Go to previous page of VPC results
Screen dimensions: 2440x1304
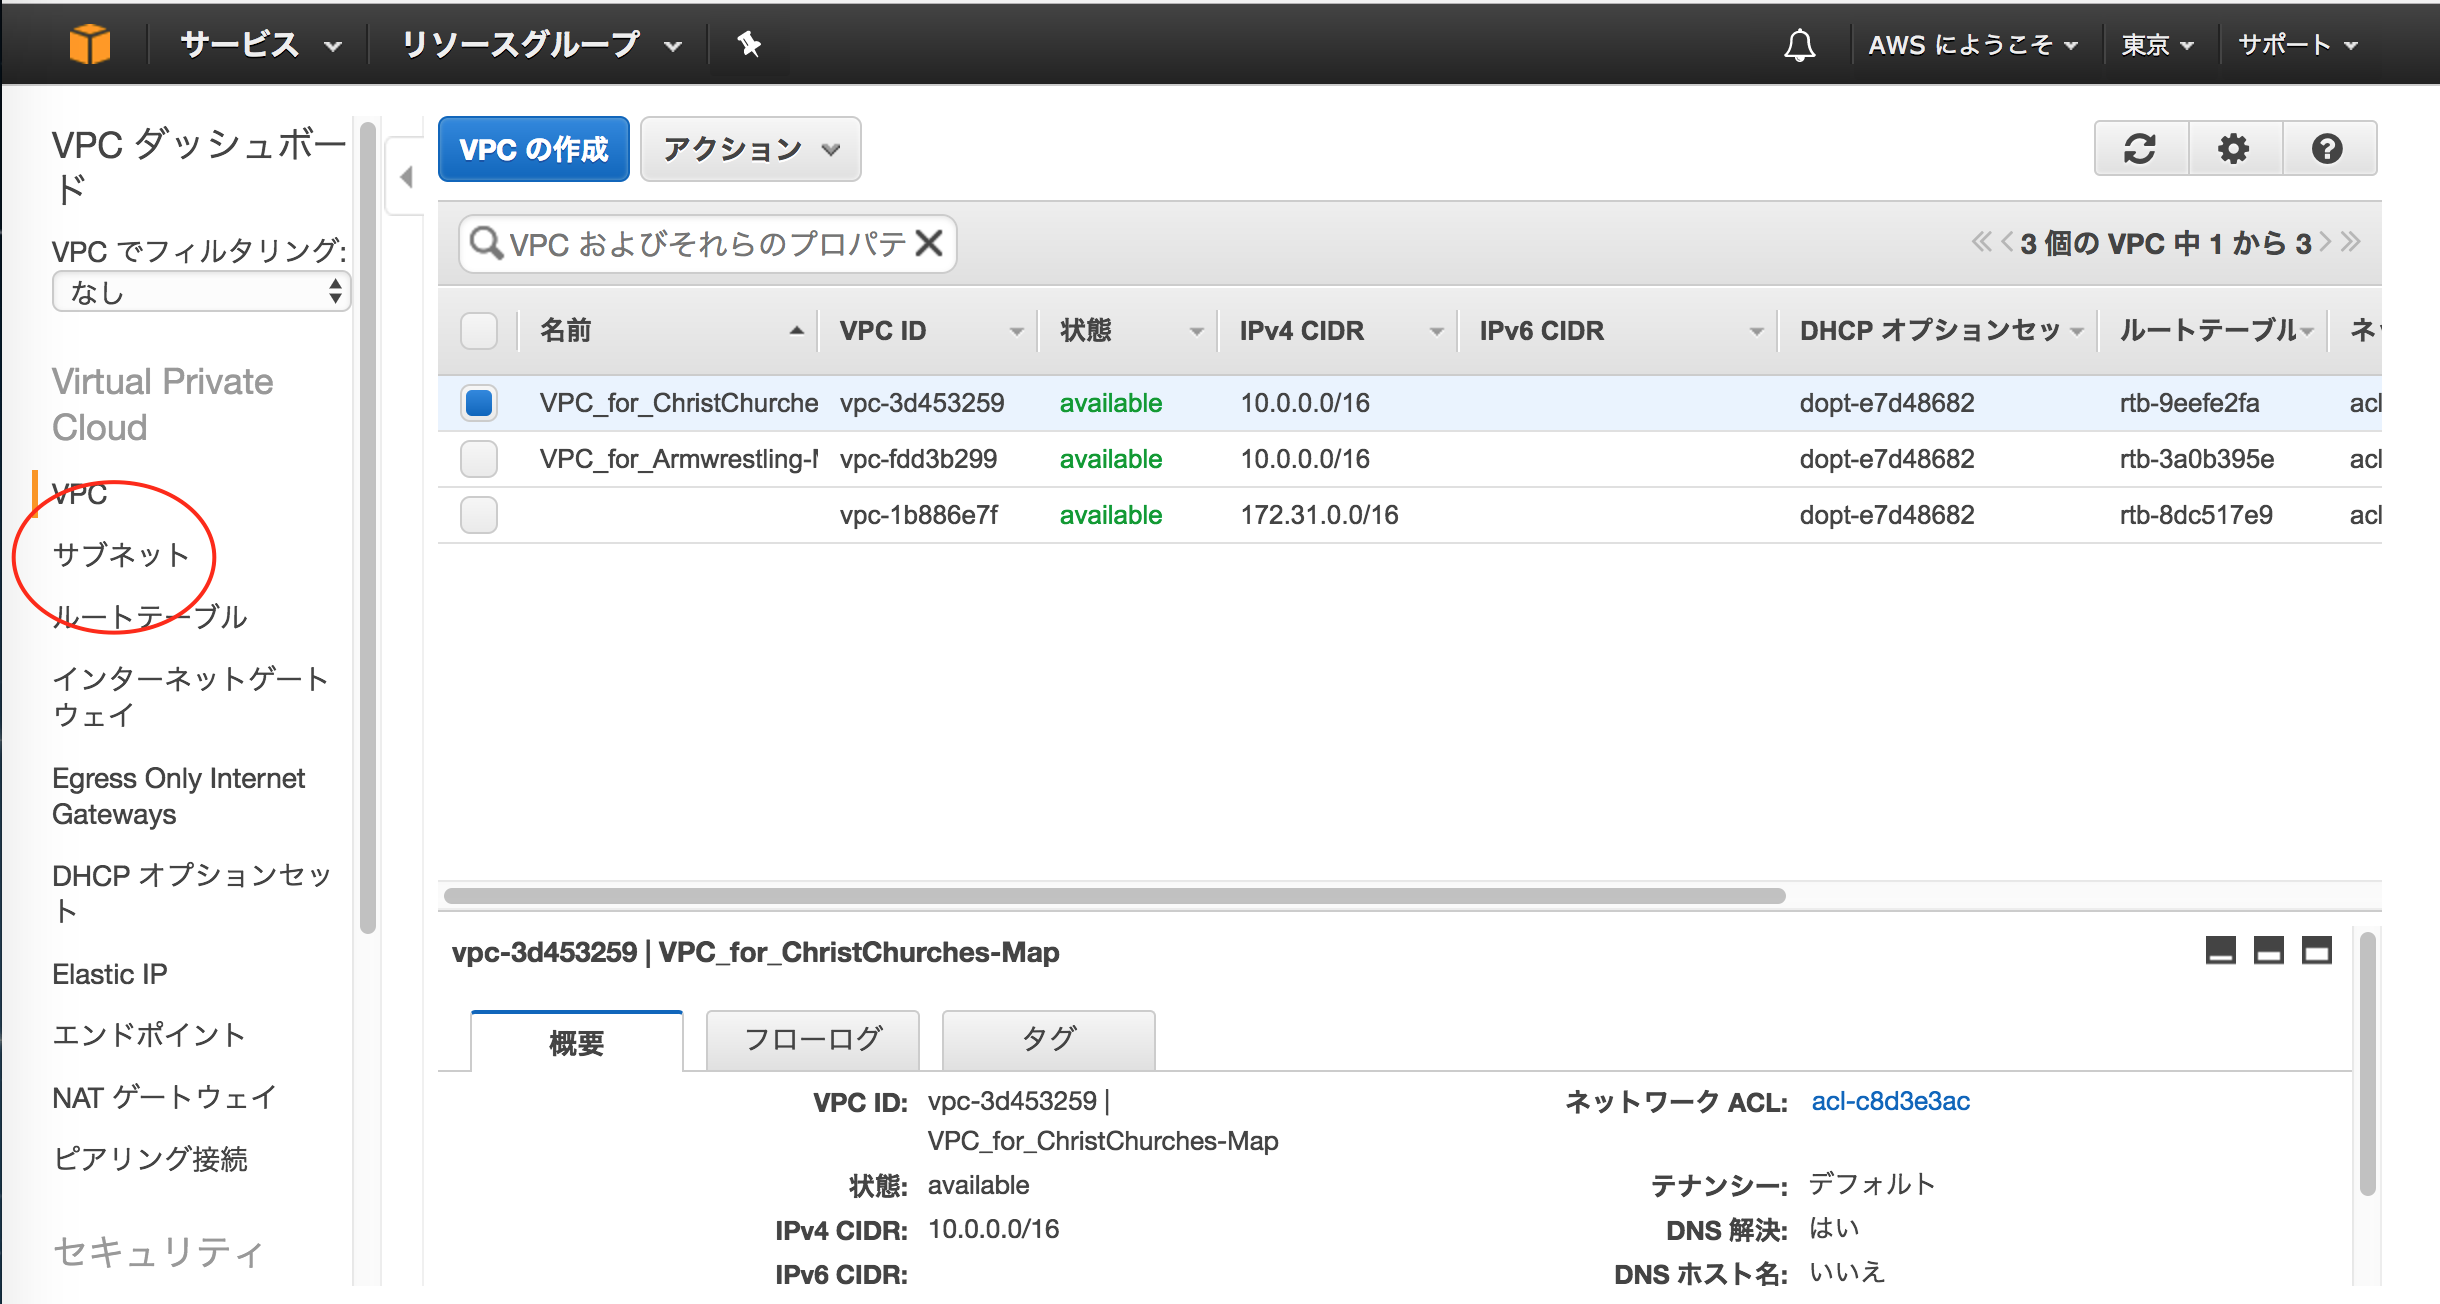point(2006,242)
